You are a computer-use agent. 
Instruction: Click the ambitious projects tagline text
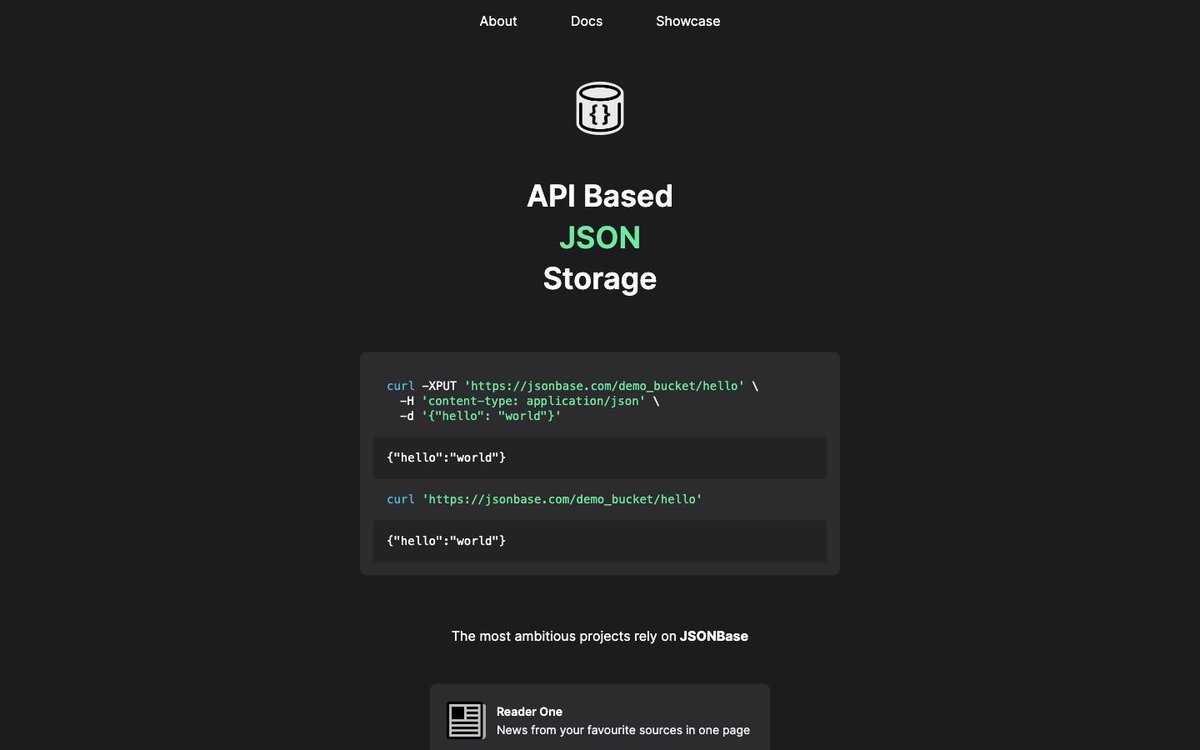[599, 636]
